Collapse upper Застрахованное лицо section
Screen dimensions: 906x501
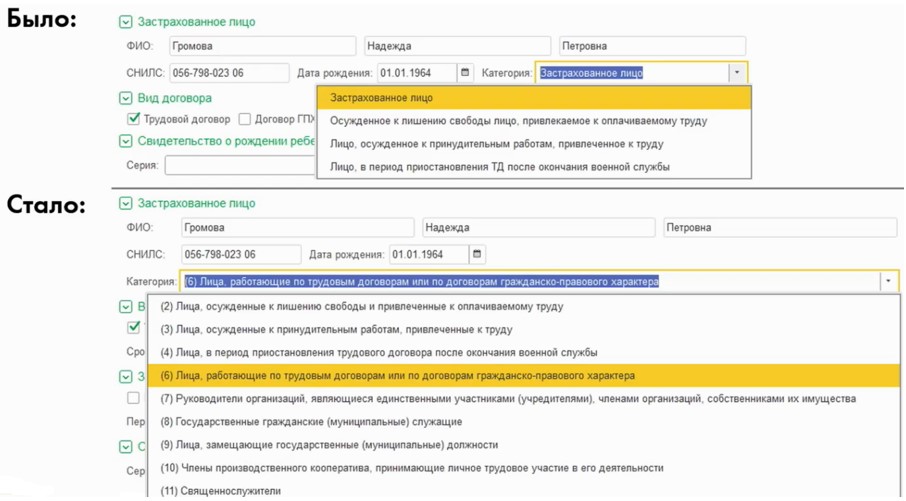tap(125, 22)
